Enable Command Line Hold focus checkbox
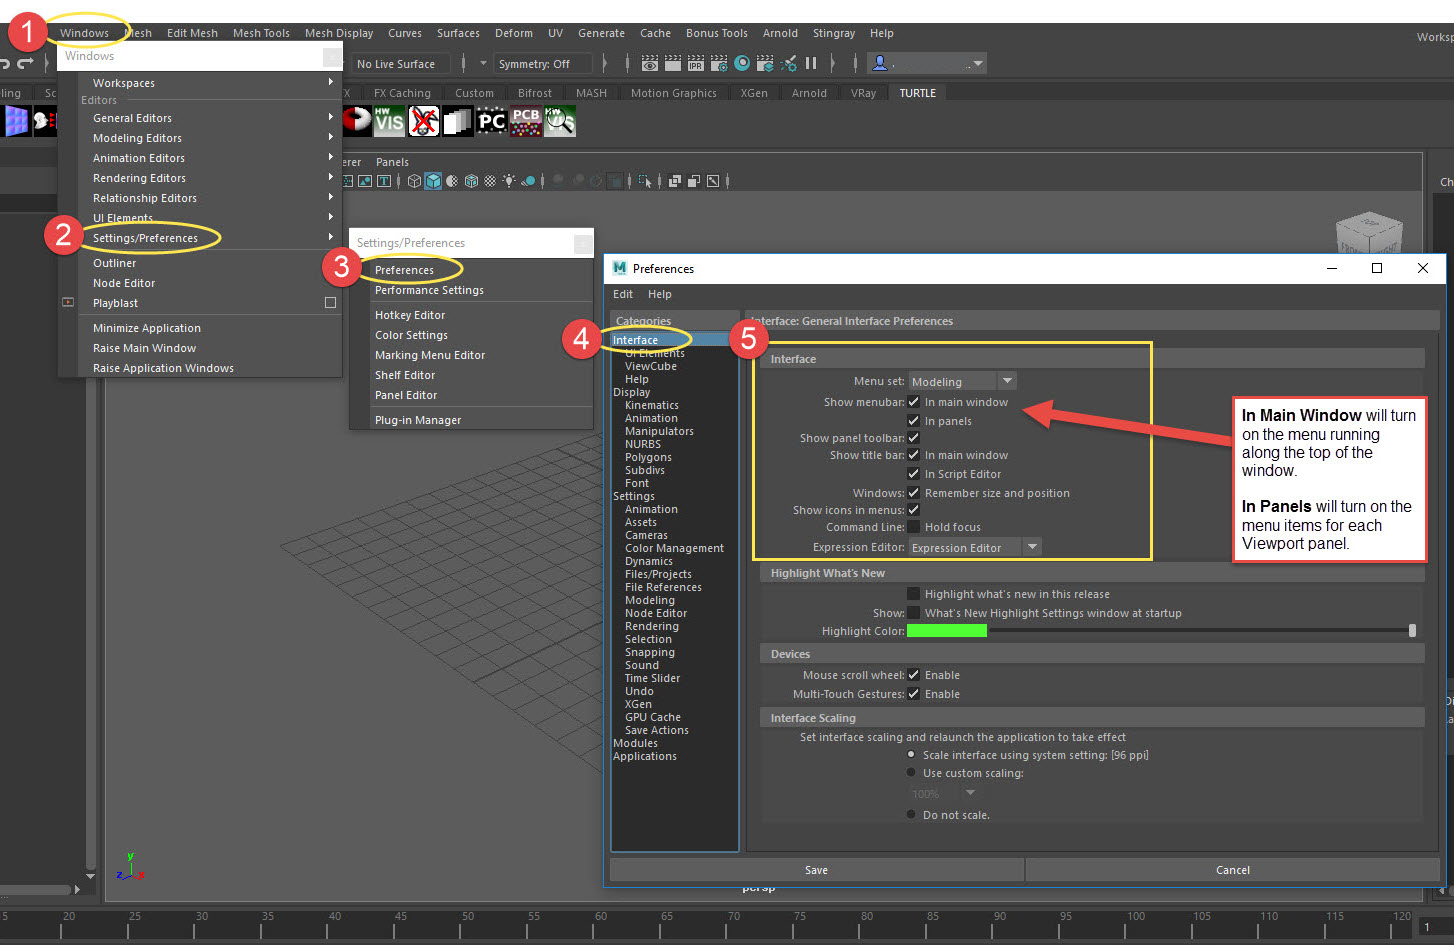Viewport: 1454px width, 945px height. 913,527
